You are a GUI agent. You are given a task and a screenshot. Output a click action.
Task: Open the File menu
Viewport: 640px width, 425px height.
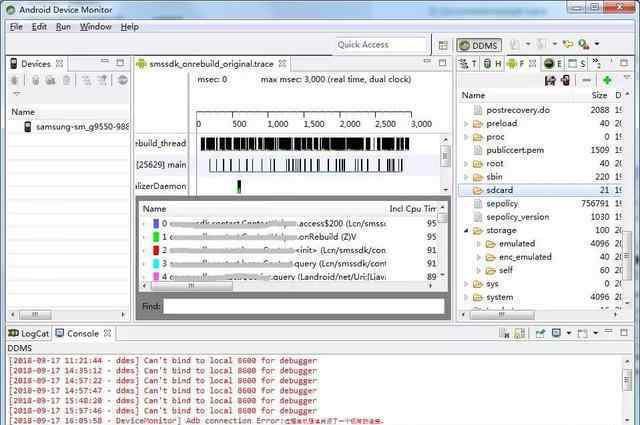(x=16, y=27)
